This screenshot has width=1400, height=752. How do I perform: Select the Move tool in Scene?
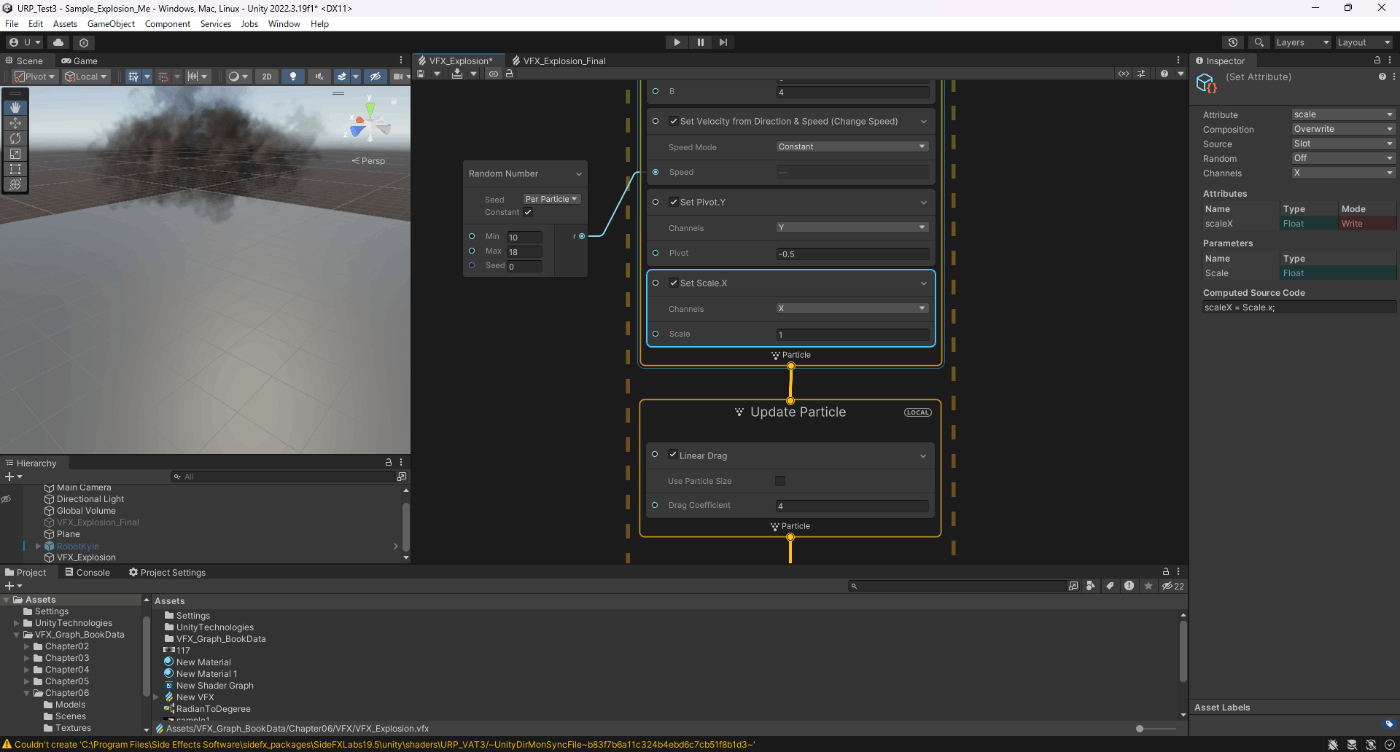[x=15, y=123]
